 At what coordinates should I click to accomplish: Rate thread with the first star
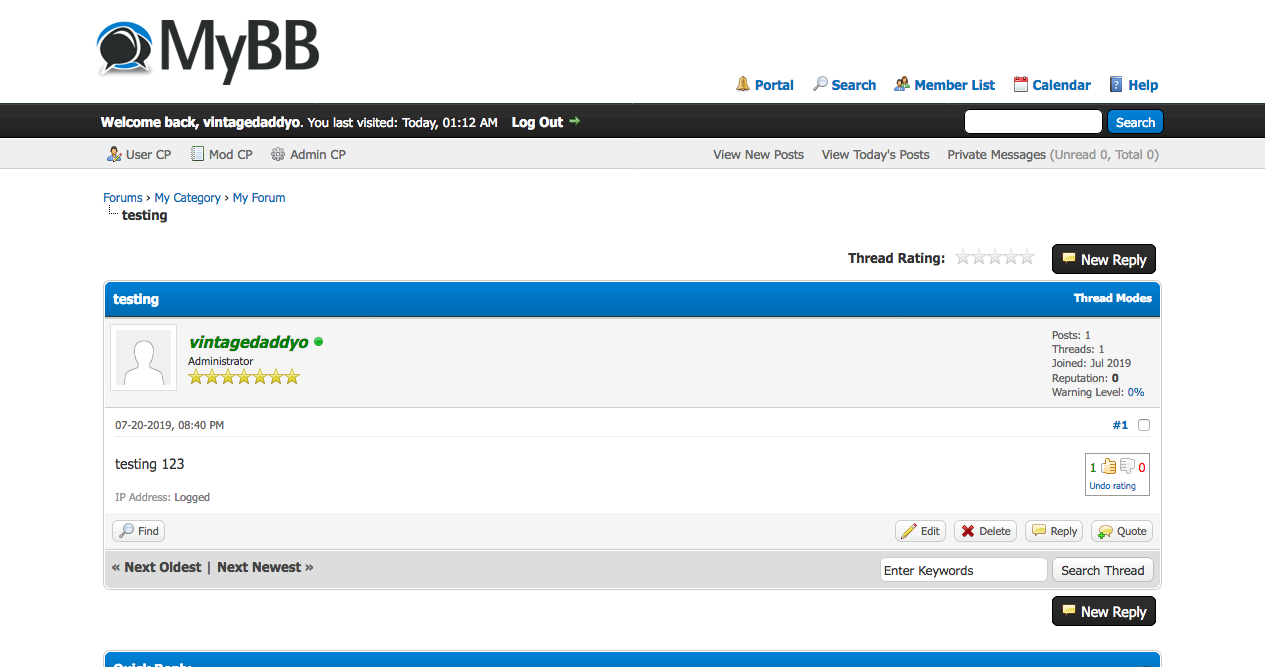(963, 257)
